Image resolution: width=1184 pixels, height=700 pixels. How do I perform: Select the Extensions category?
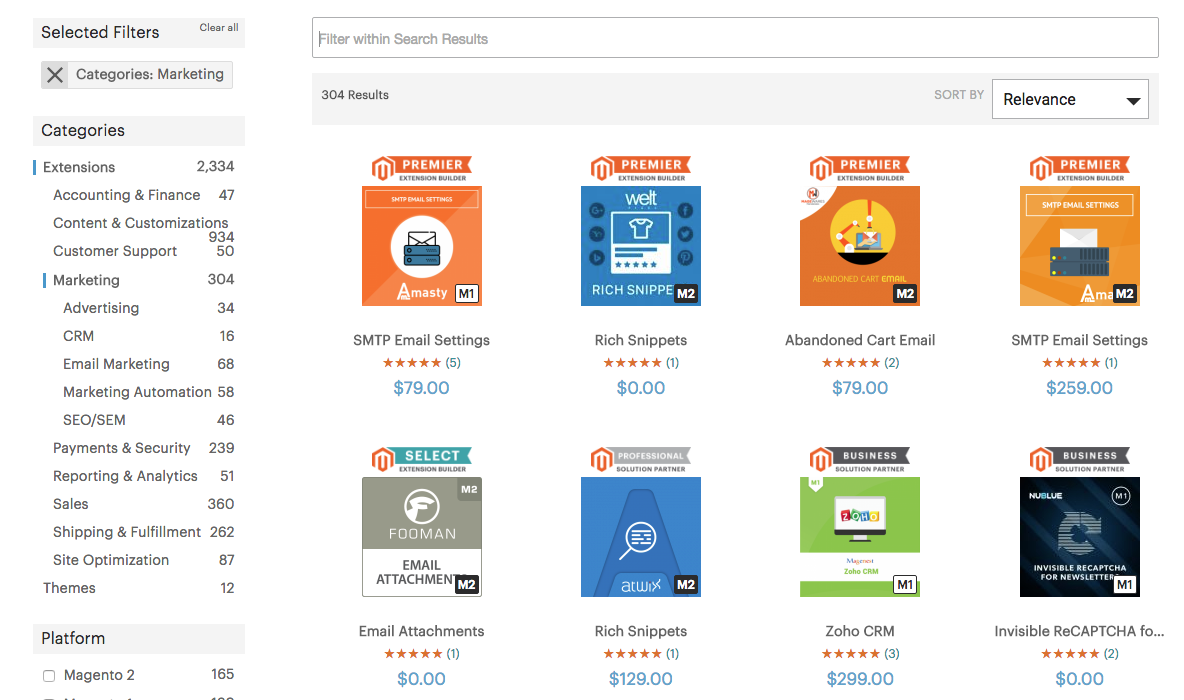(x=79, y=167)
